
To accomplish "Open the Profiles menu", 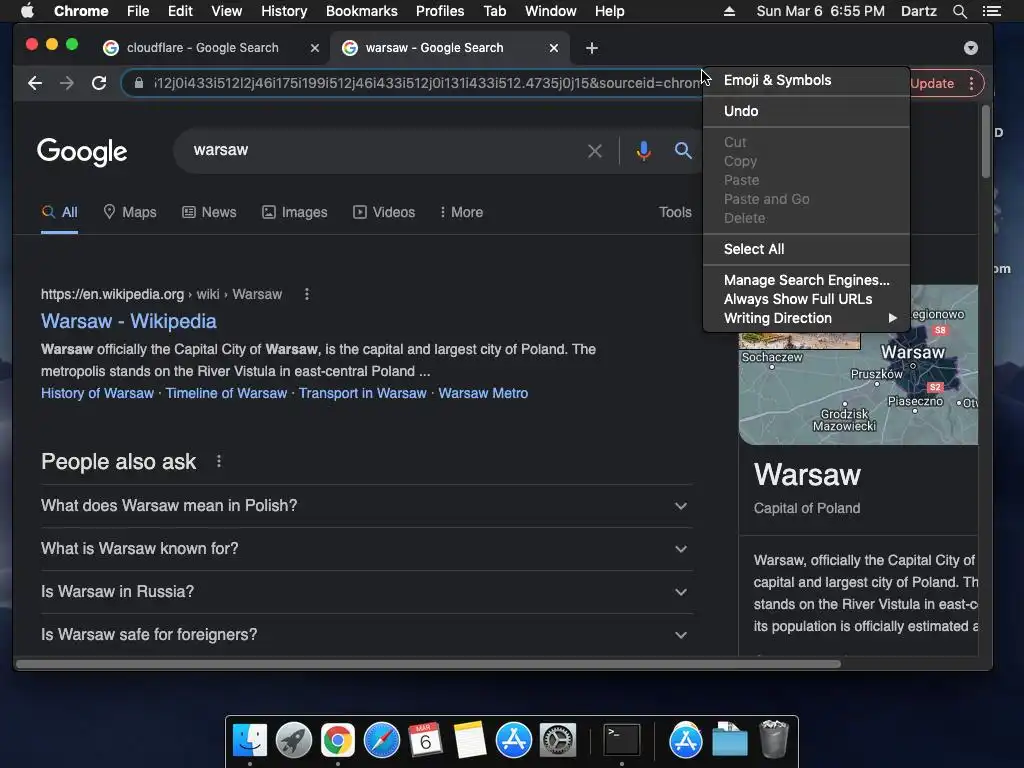I will click(x=440, y=11).
